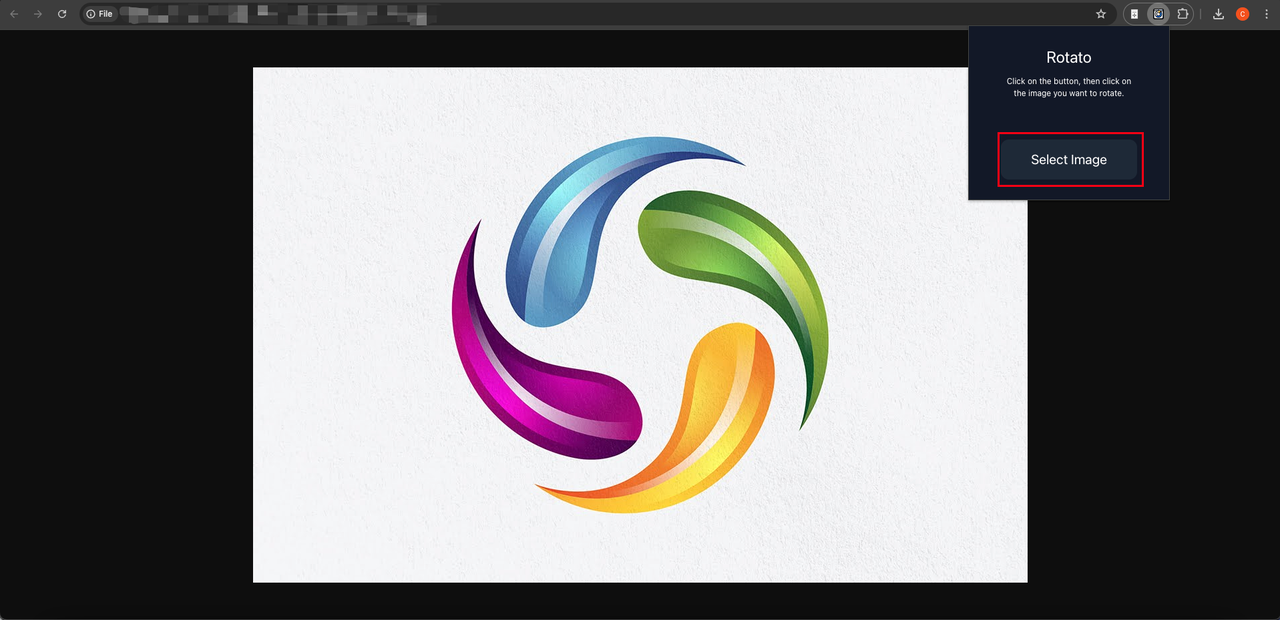Click the File site info chip
1280x620 pixels.
point(99,14)
